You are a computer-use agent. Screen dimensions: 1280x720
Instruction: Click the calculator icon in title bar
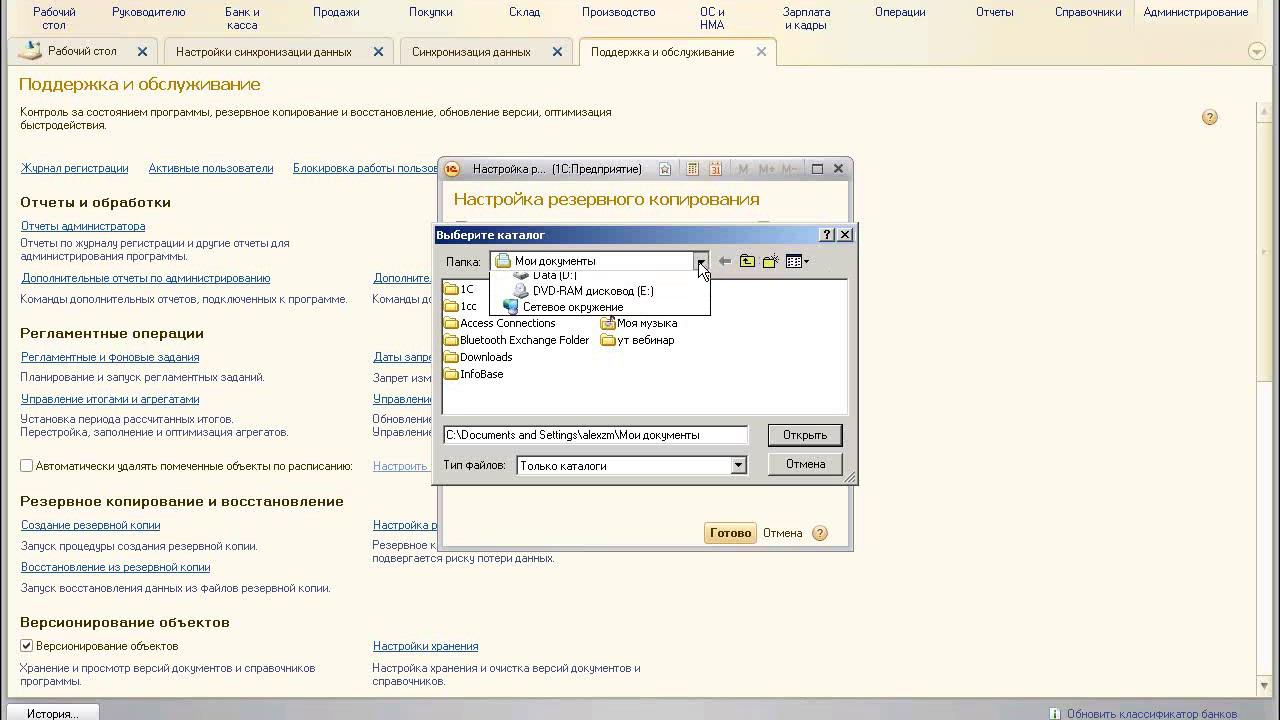[692, 169]
